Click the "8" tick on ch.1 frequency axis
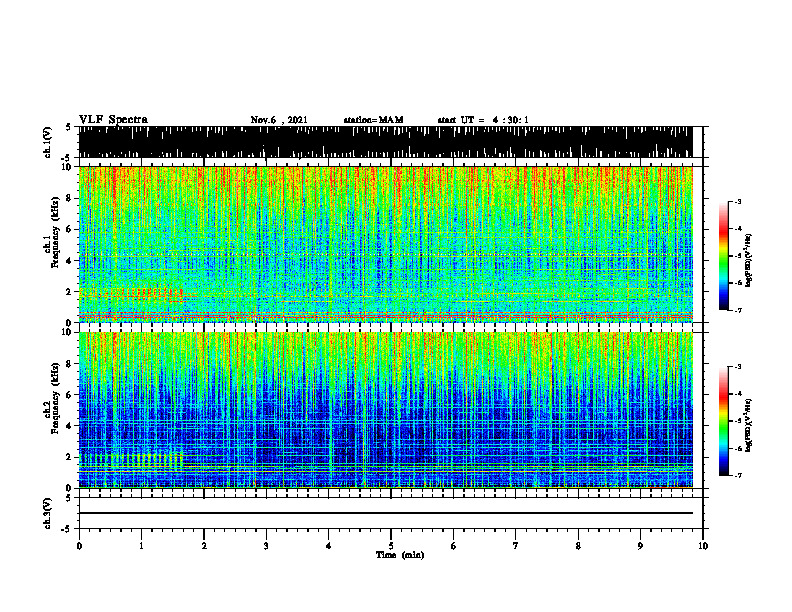Viewport: 792px width, 612px height. (69, 198)
